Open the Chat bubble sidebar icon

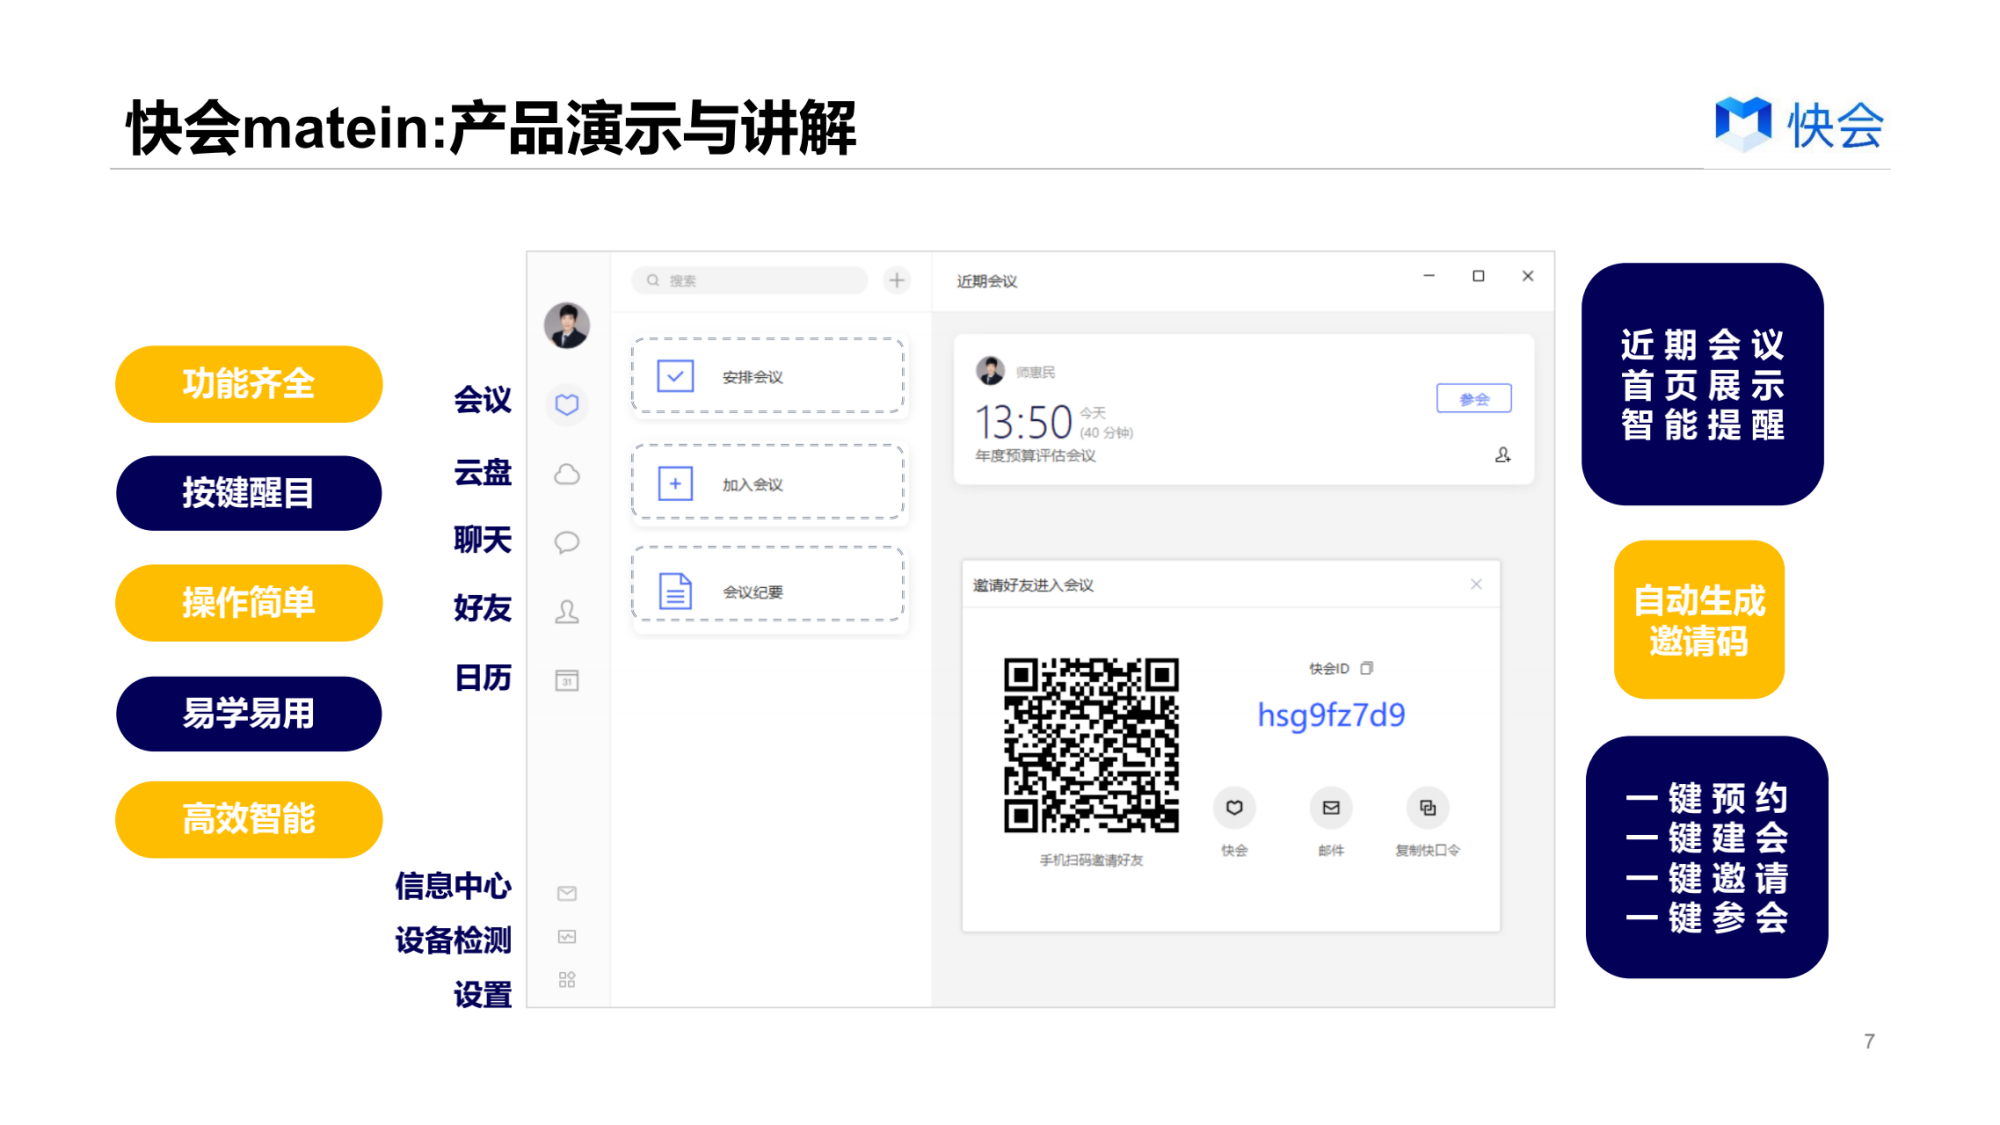click(x=567, y=542)
